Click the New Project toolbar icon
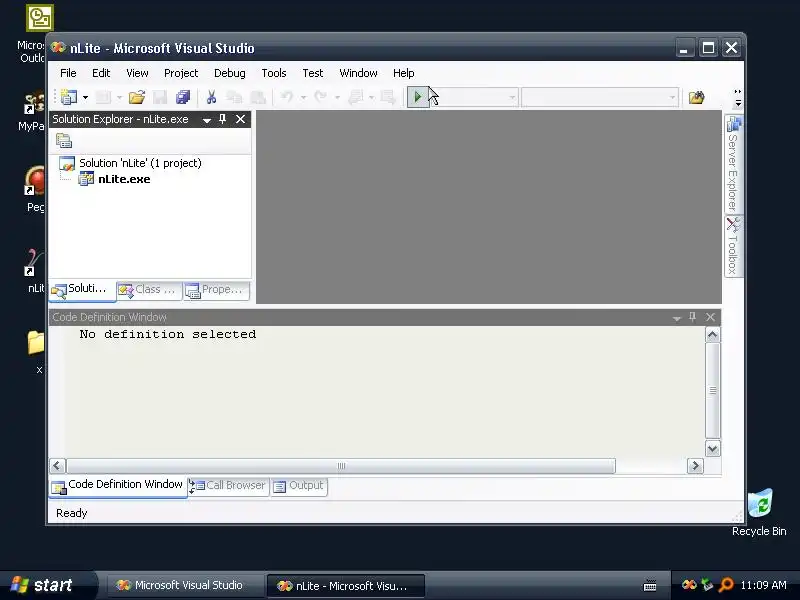This screenshot has height=600, width=800. coord(69,97)
